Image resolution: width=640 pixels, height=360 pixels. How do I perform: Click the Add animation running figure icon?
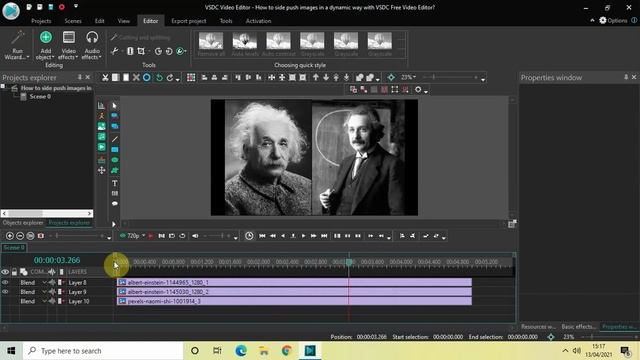click(x=101, y=116)
